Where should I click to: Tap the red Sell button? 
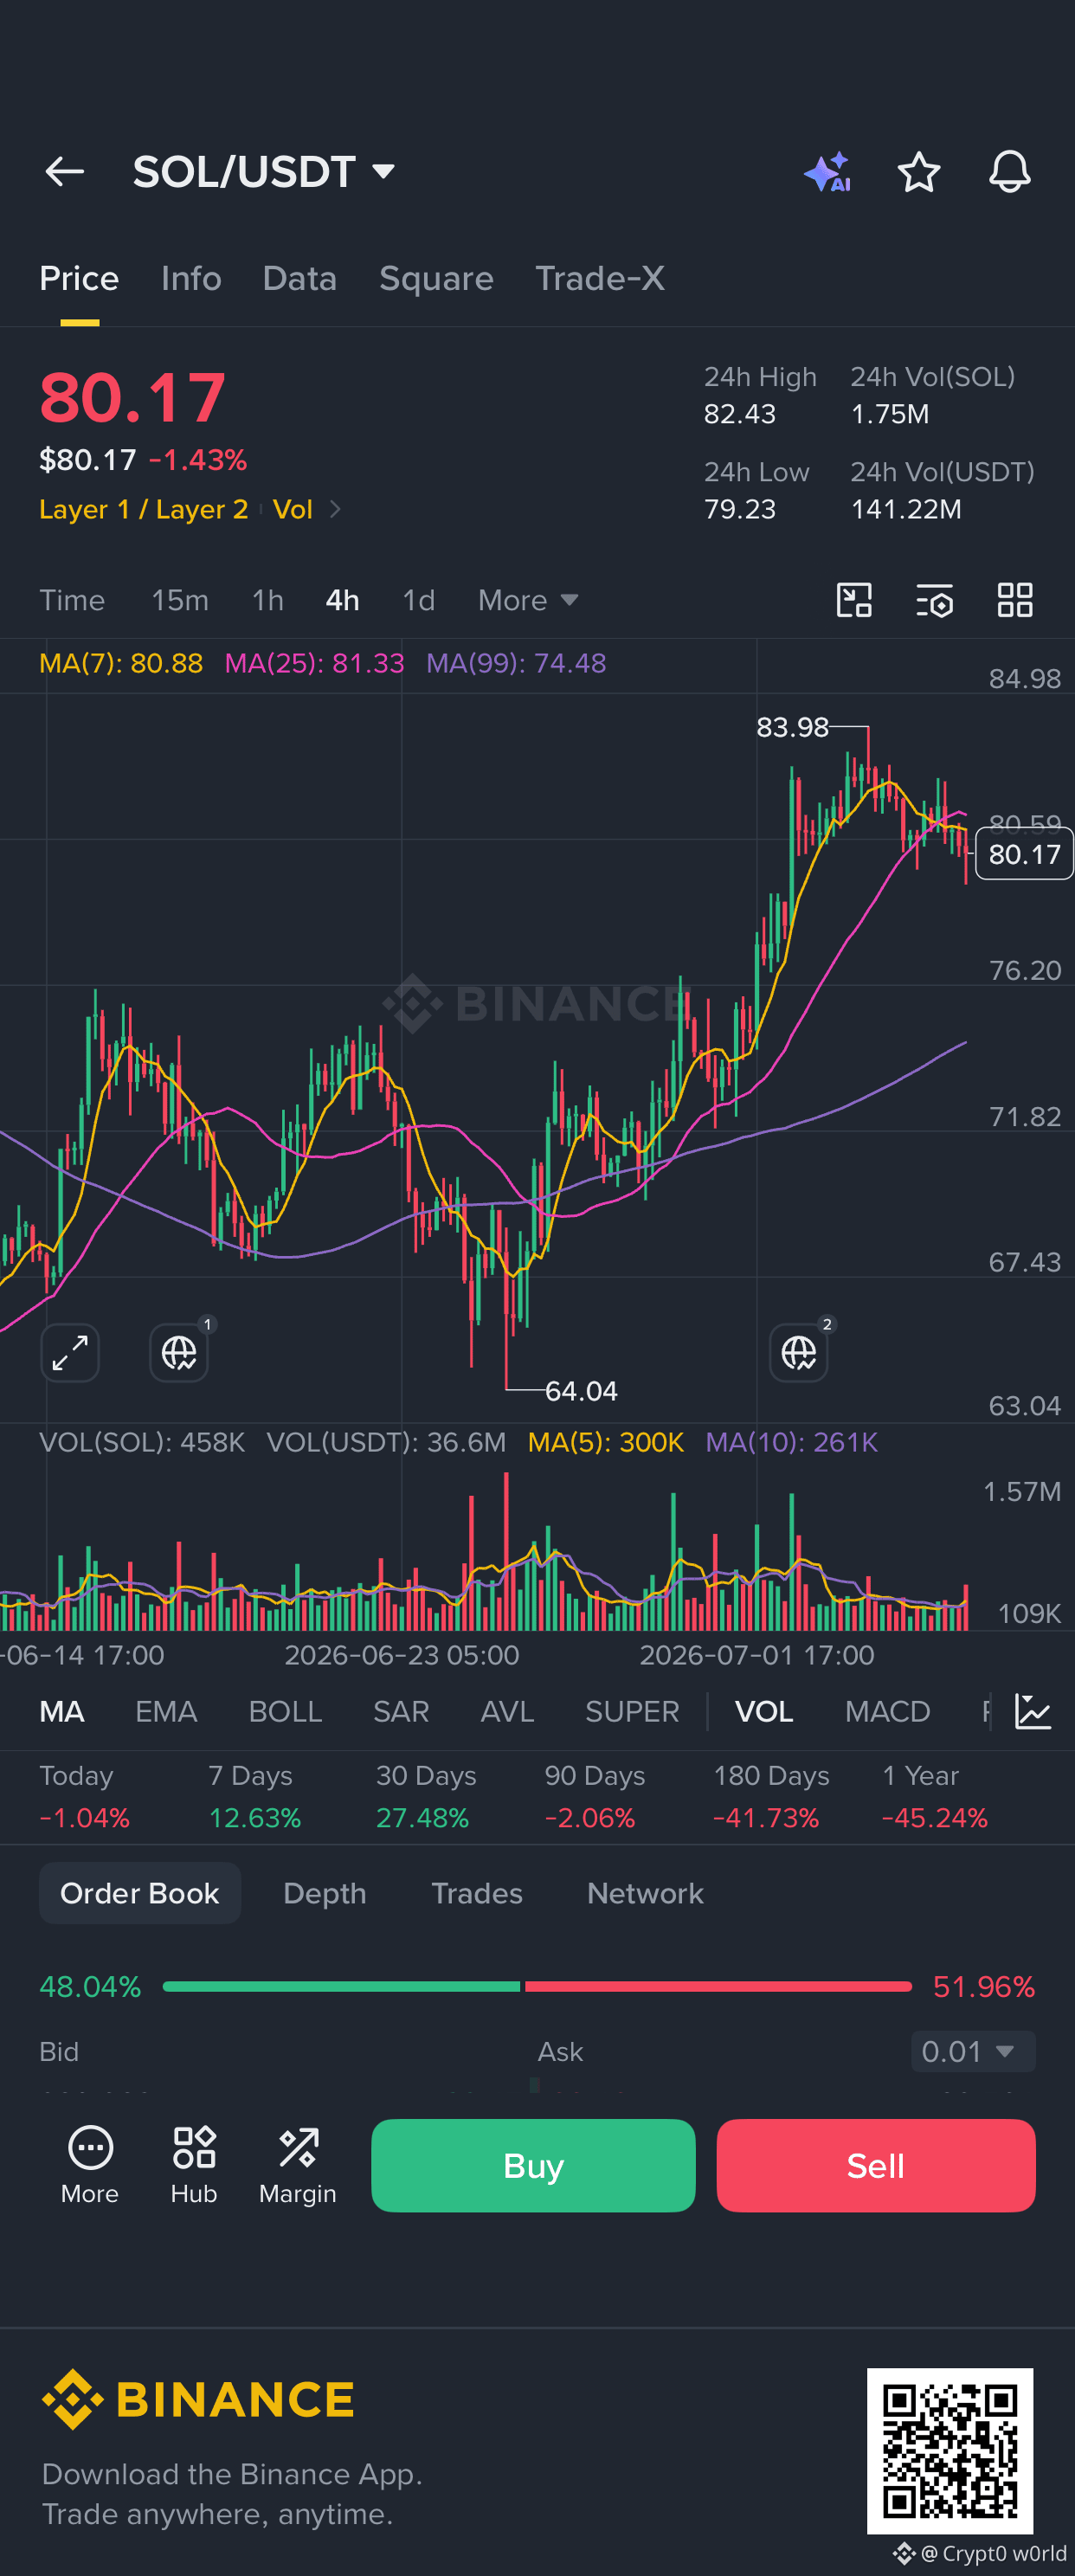[875, 2165]
